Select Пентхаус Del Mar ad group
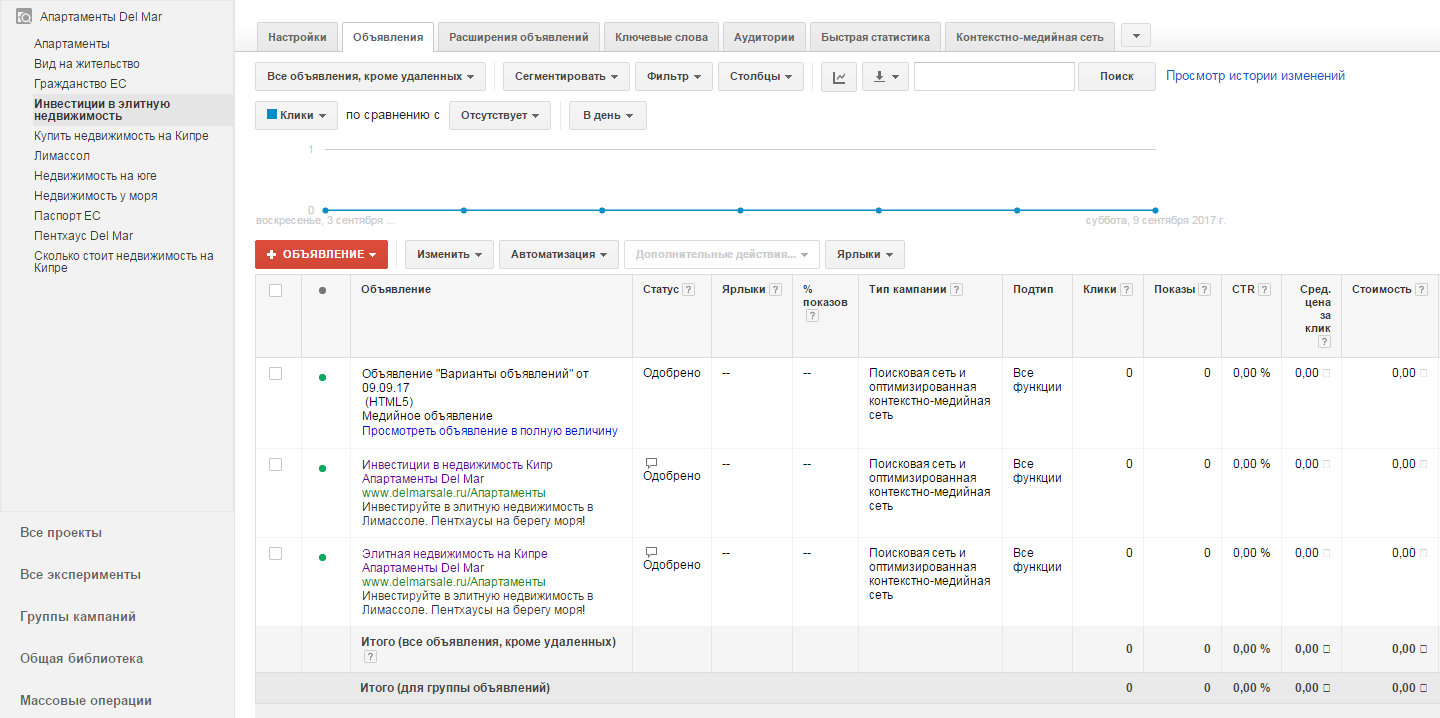The image size is (1440, 718). pyautogui.click(x=84, y=236)
